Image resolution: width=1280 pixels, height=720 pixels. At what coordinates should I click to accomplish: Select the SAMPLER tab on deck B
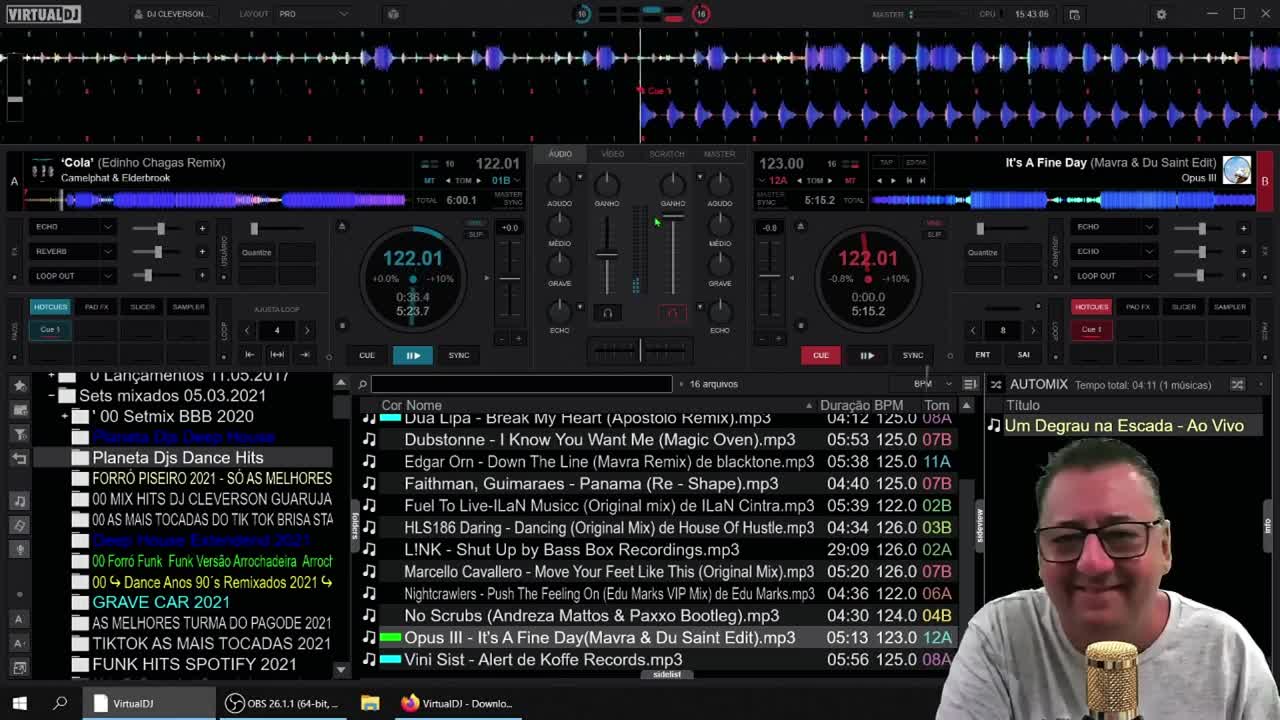pyautogui.click(x=1230, y=307)
